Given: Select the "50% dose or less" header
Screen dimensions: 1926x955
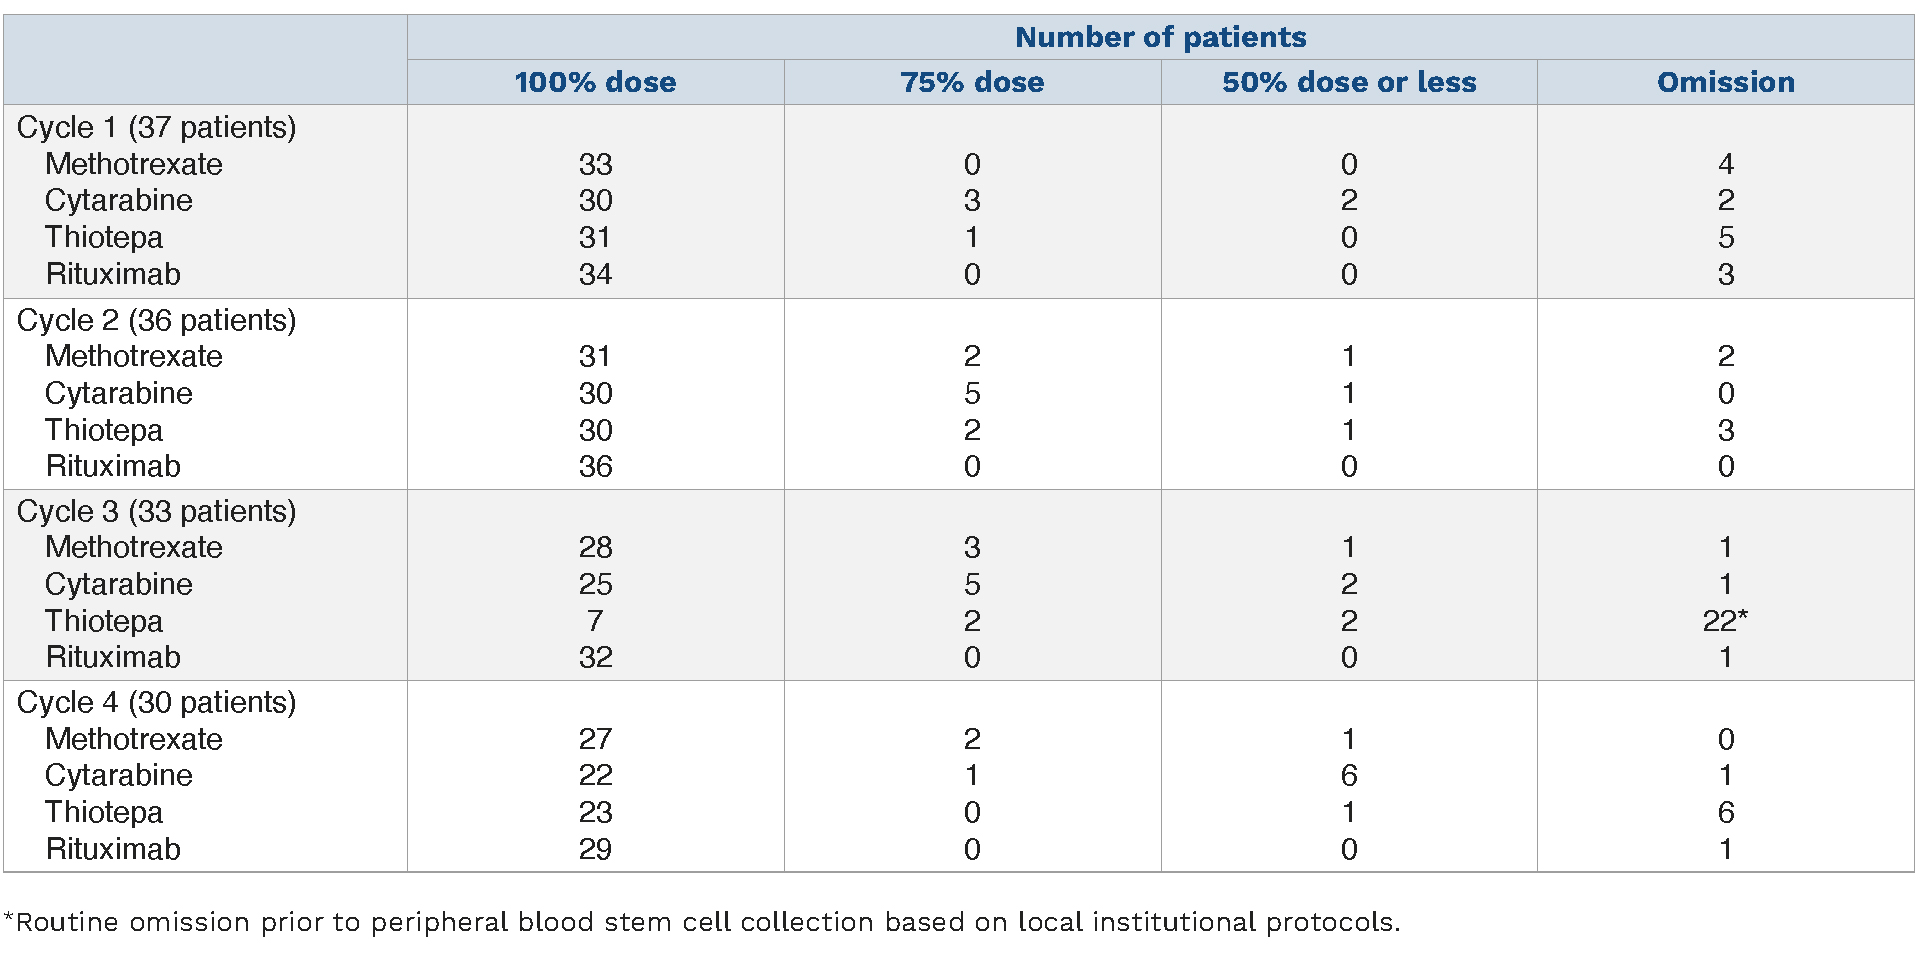Looking at the screenshot, I should tap(1349, 82).
